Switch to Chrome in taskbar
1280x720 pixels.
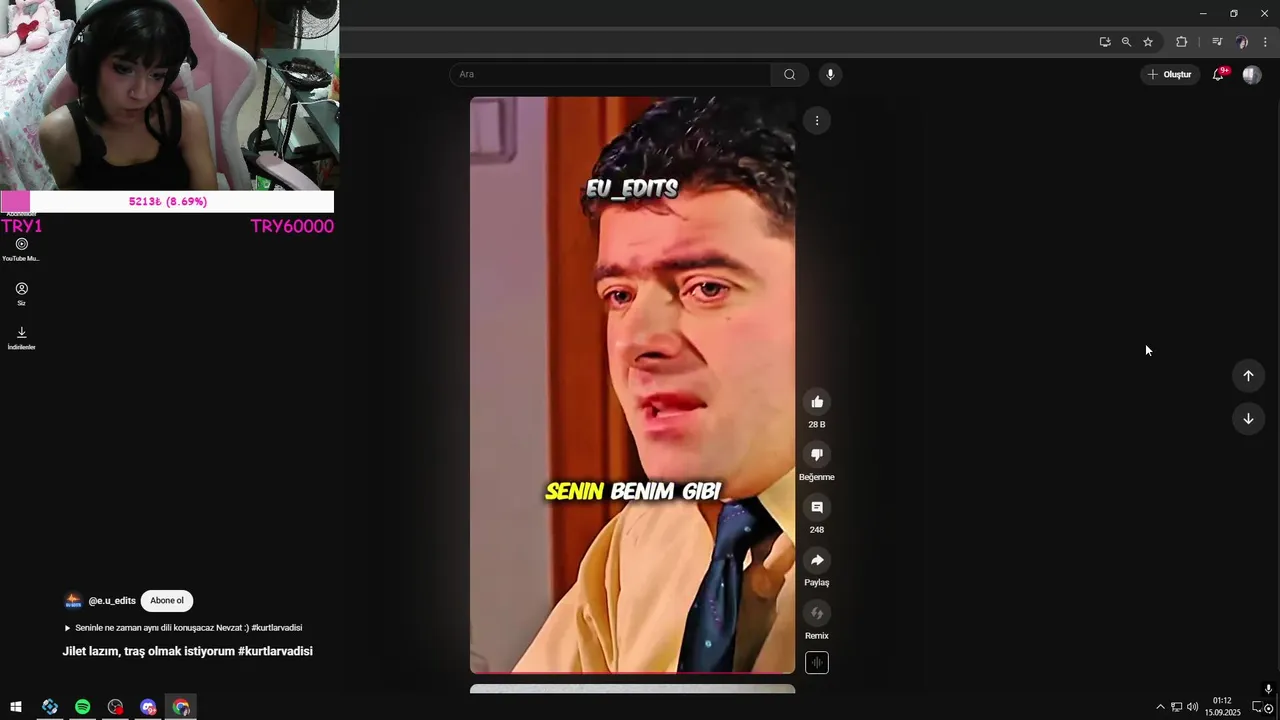[181, 707]
